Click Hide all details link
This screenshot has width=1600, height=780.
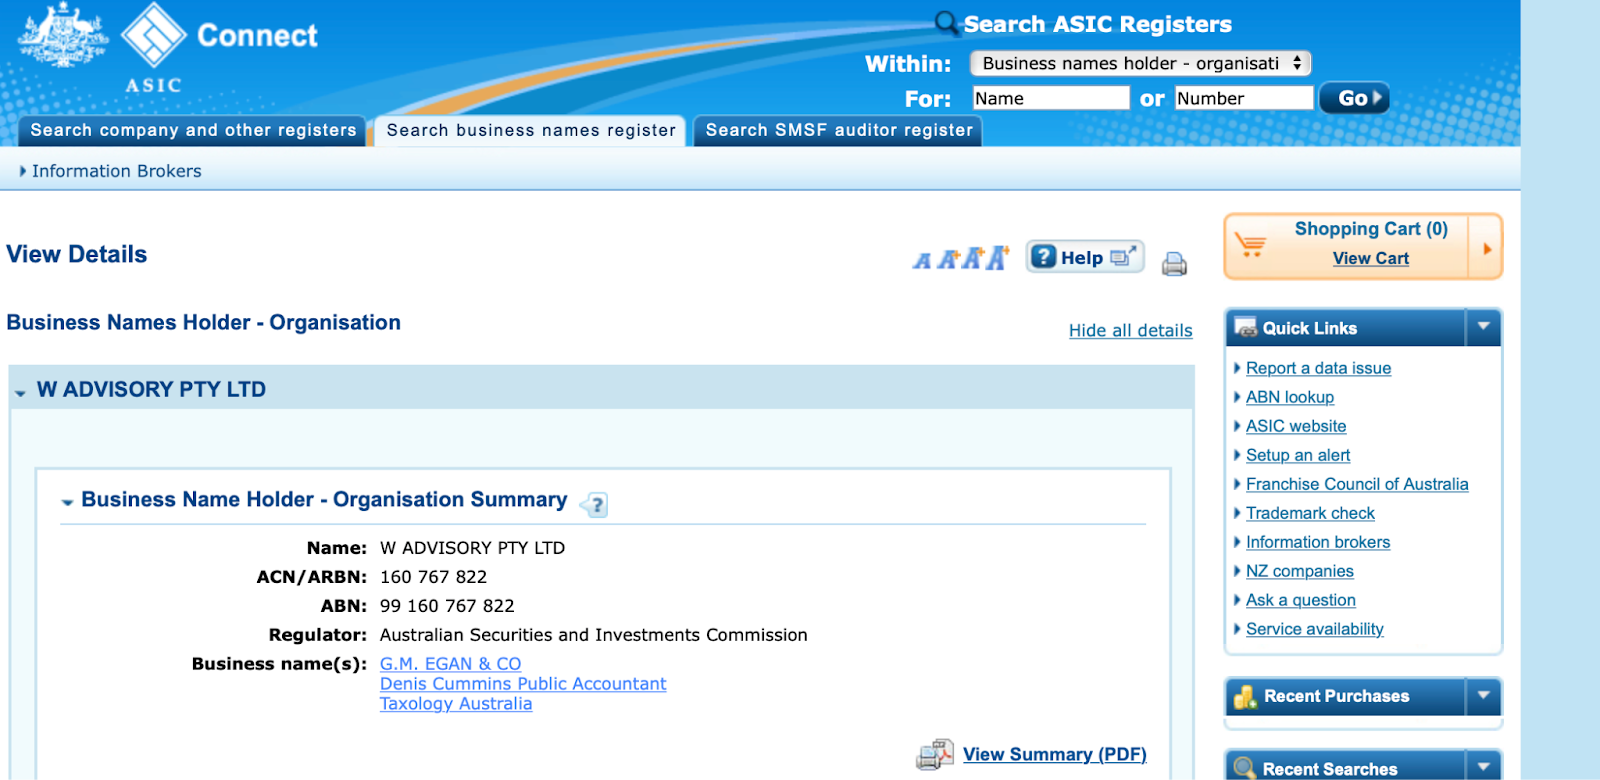click(x=1130, y=330)
